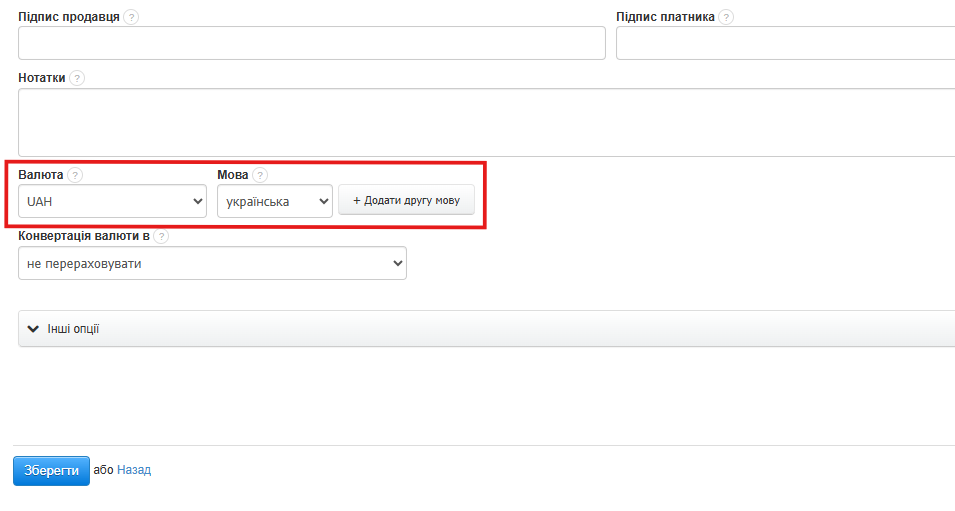Screen dimensions: 955x511
Task: Click help icon next to Підпис продавця
Action: (x=132, y=17)
